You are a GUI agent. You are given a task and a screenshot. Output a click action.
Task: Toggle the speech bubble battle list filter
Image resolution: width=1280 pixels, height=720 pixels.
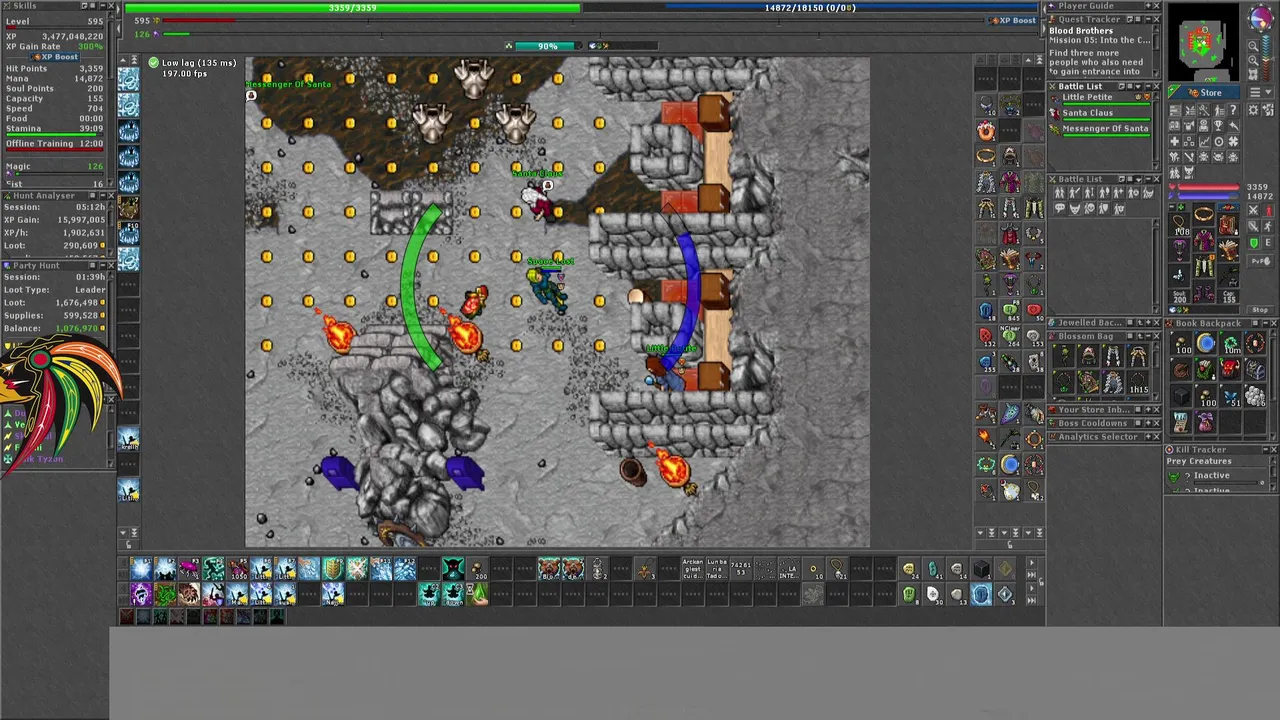pos(1059,208)
